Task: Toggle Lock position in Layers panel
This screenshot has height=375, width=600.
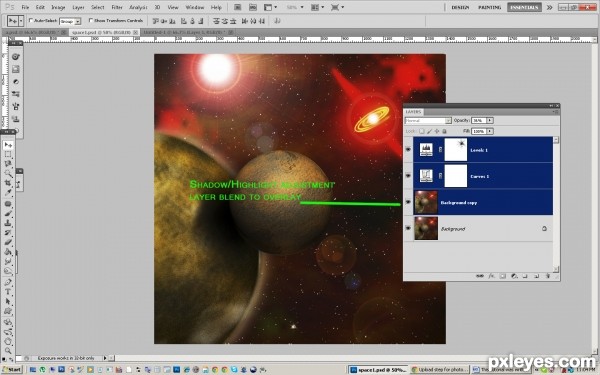Action: [x=437, y=131]
